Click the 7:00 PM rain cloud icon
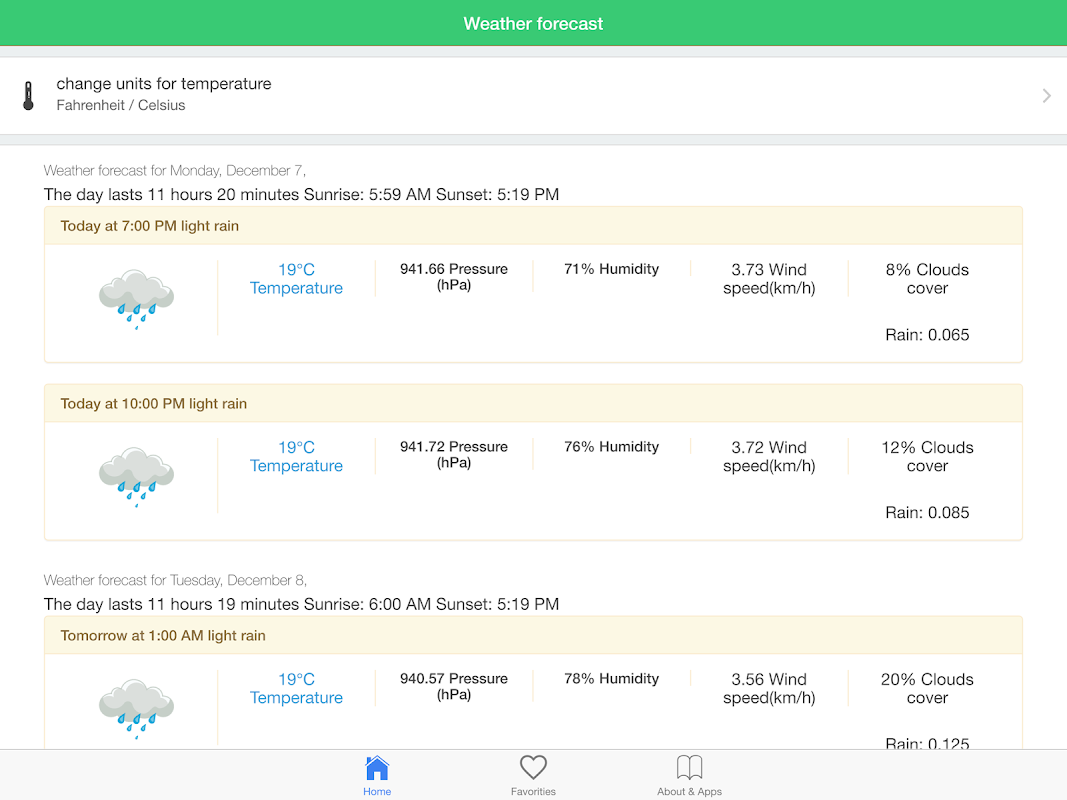1067x800 pixels. point(136,298)
